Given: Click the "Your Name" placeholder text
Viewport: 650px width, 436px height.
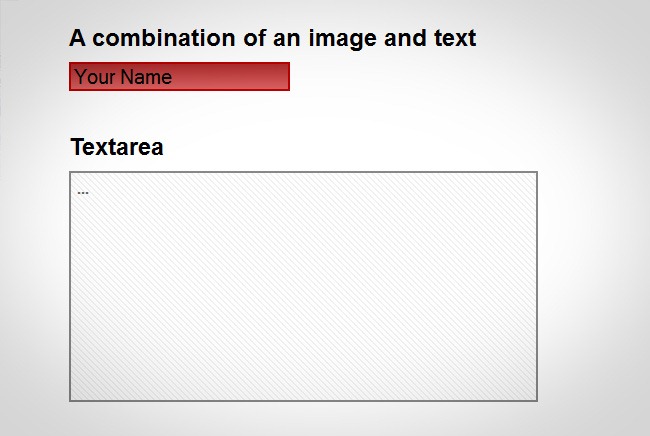Looking at the screenshot, I should [x=123, y=77].
